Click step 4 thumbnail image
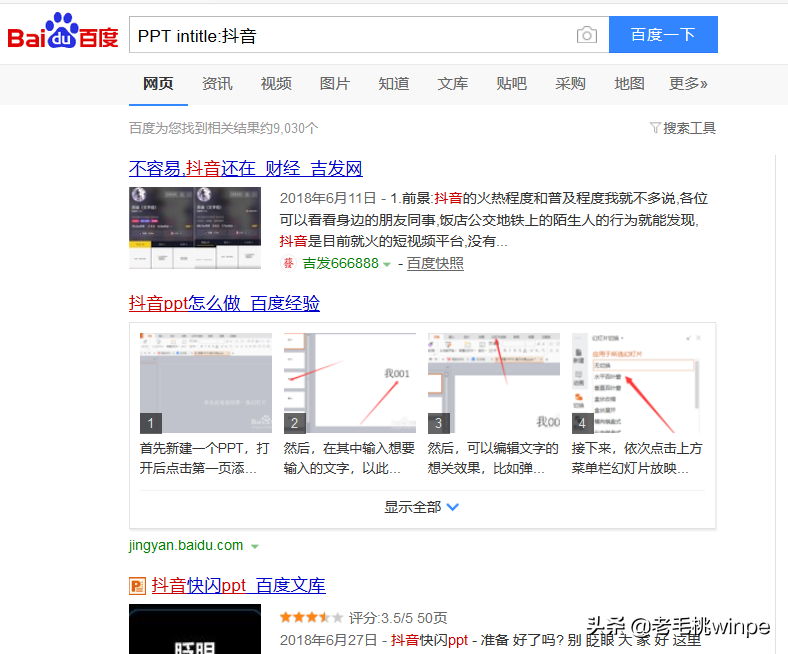This screenshot has height=654, width=788. (x=638, y=383)
